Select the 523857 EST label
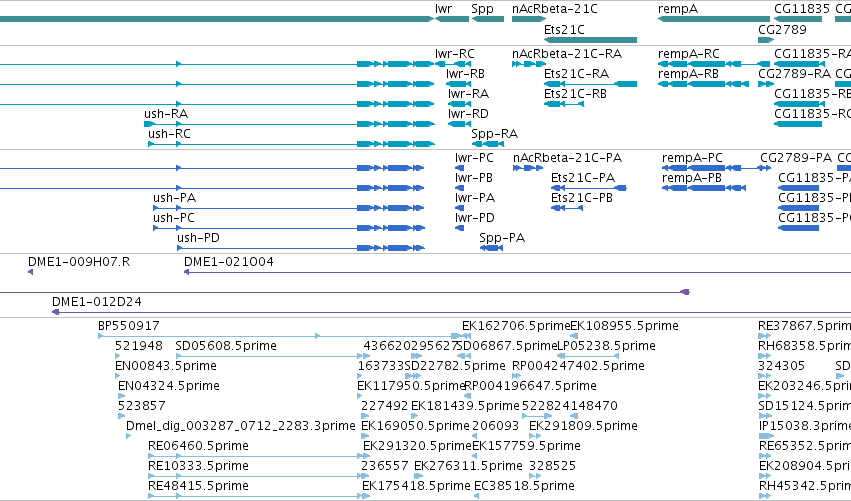This screenshot has height=501, width=851. [142, 407]
